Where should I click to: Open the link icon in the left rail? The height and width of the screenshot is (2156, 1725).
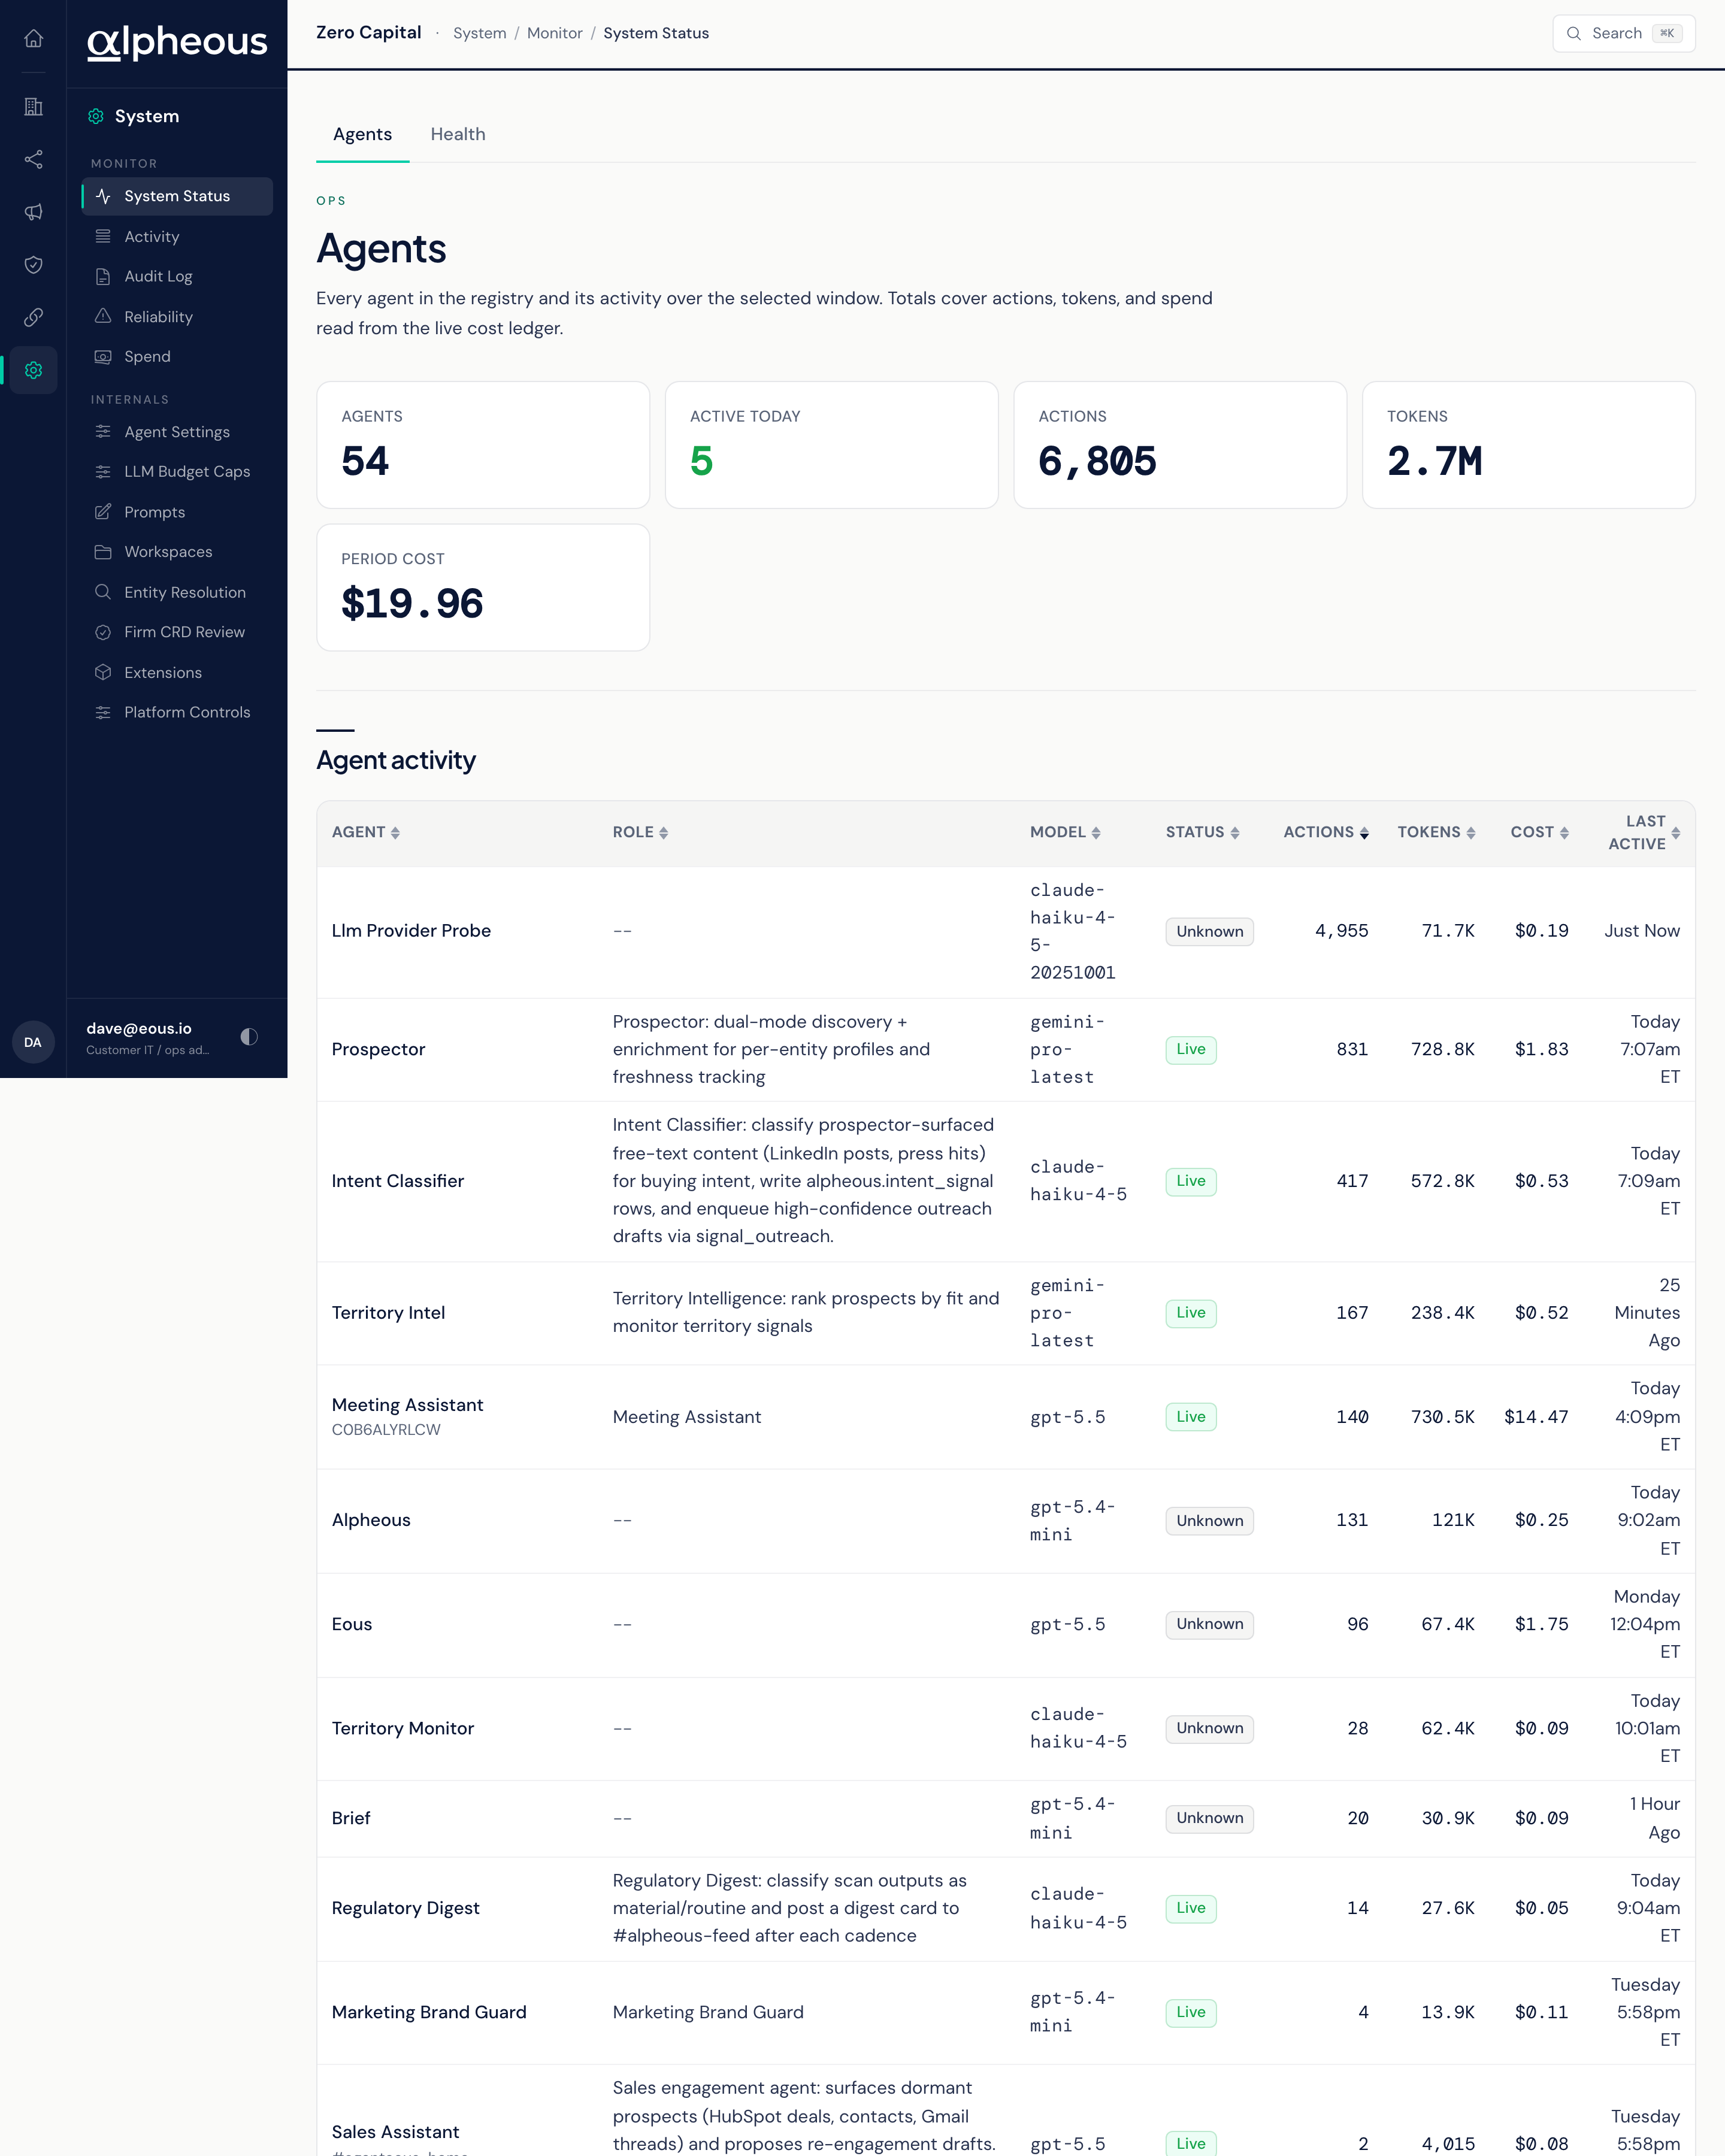(x=33, y=317)
